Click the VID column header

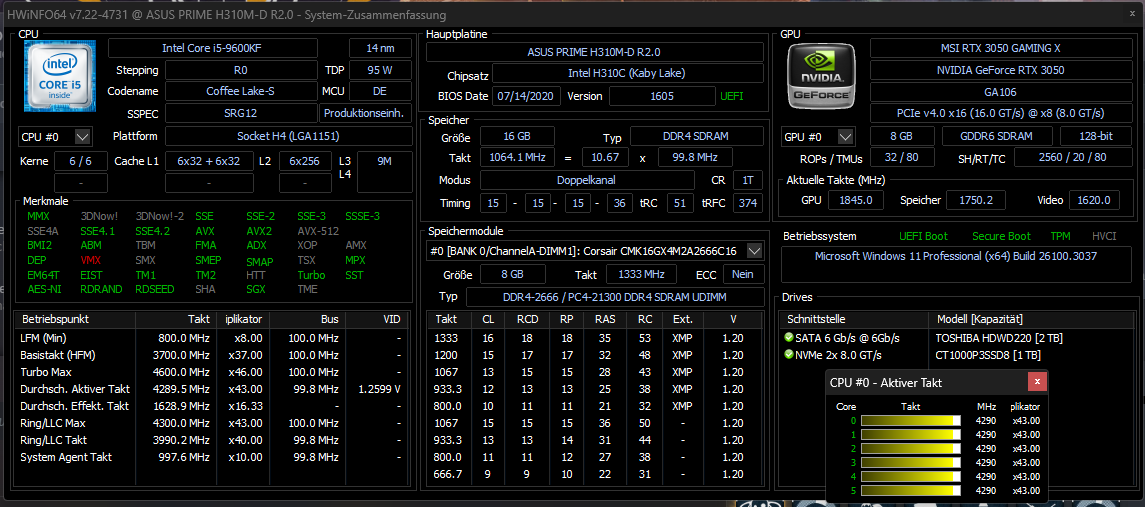point(379,320)
